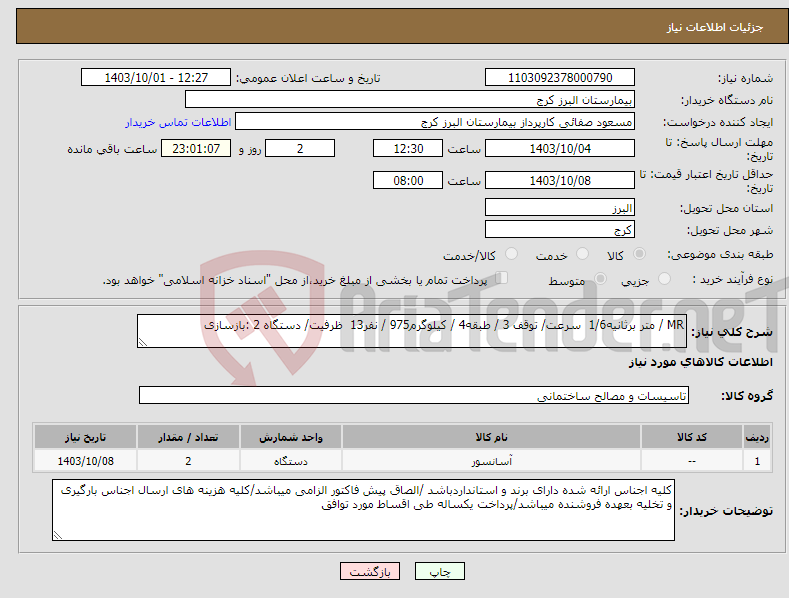Click the شرح کلی نیاز text area
The image size is (789, 598).
pos(412,331)
